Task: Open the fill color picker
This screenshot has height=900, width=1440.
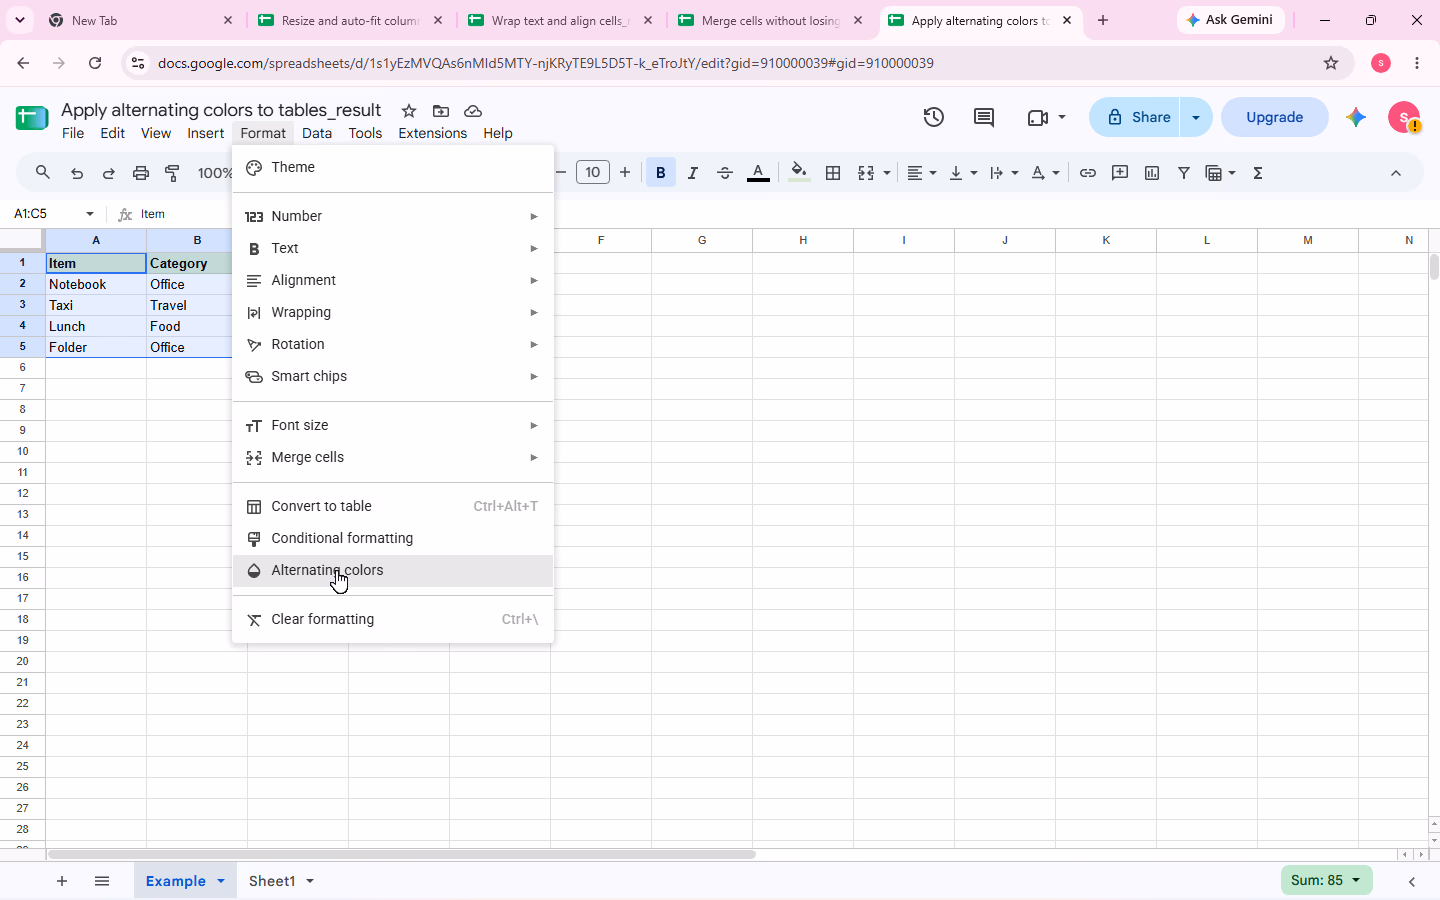Action: tap(799, 173)
